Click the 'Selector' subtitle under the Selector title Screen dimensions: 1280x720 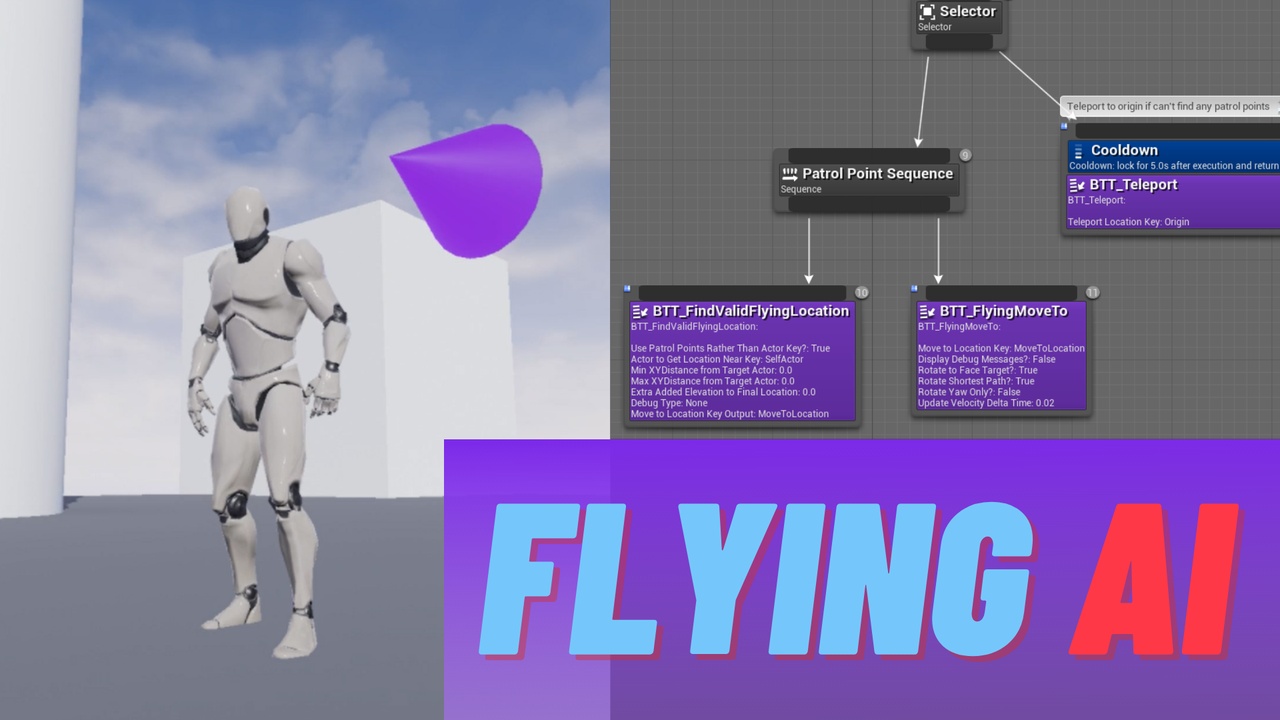[934, 27]
